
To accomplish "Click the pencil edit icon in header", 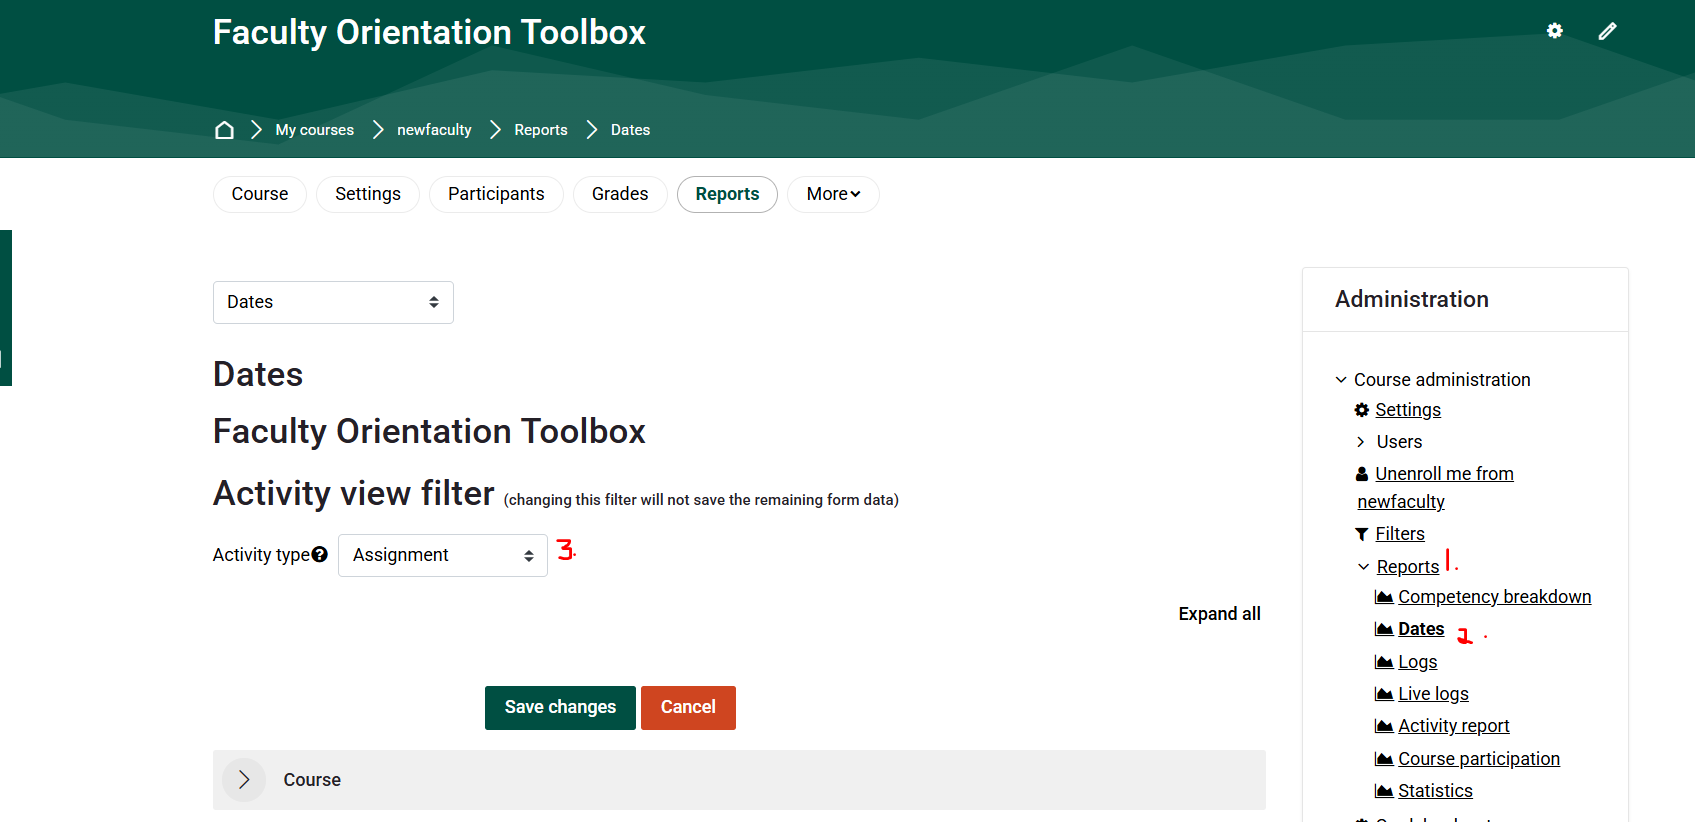I will (1607, 31).
